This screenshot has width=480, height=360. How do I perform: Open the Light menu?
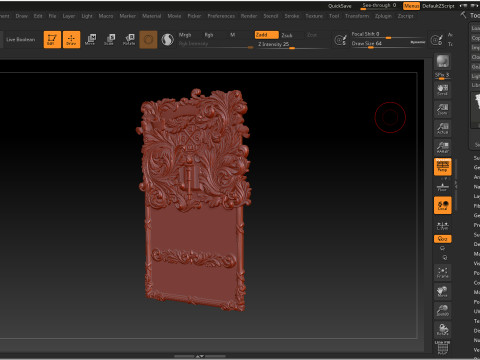[87, 16]
